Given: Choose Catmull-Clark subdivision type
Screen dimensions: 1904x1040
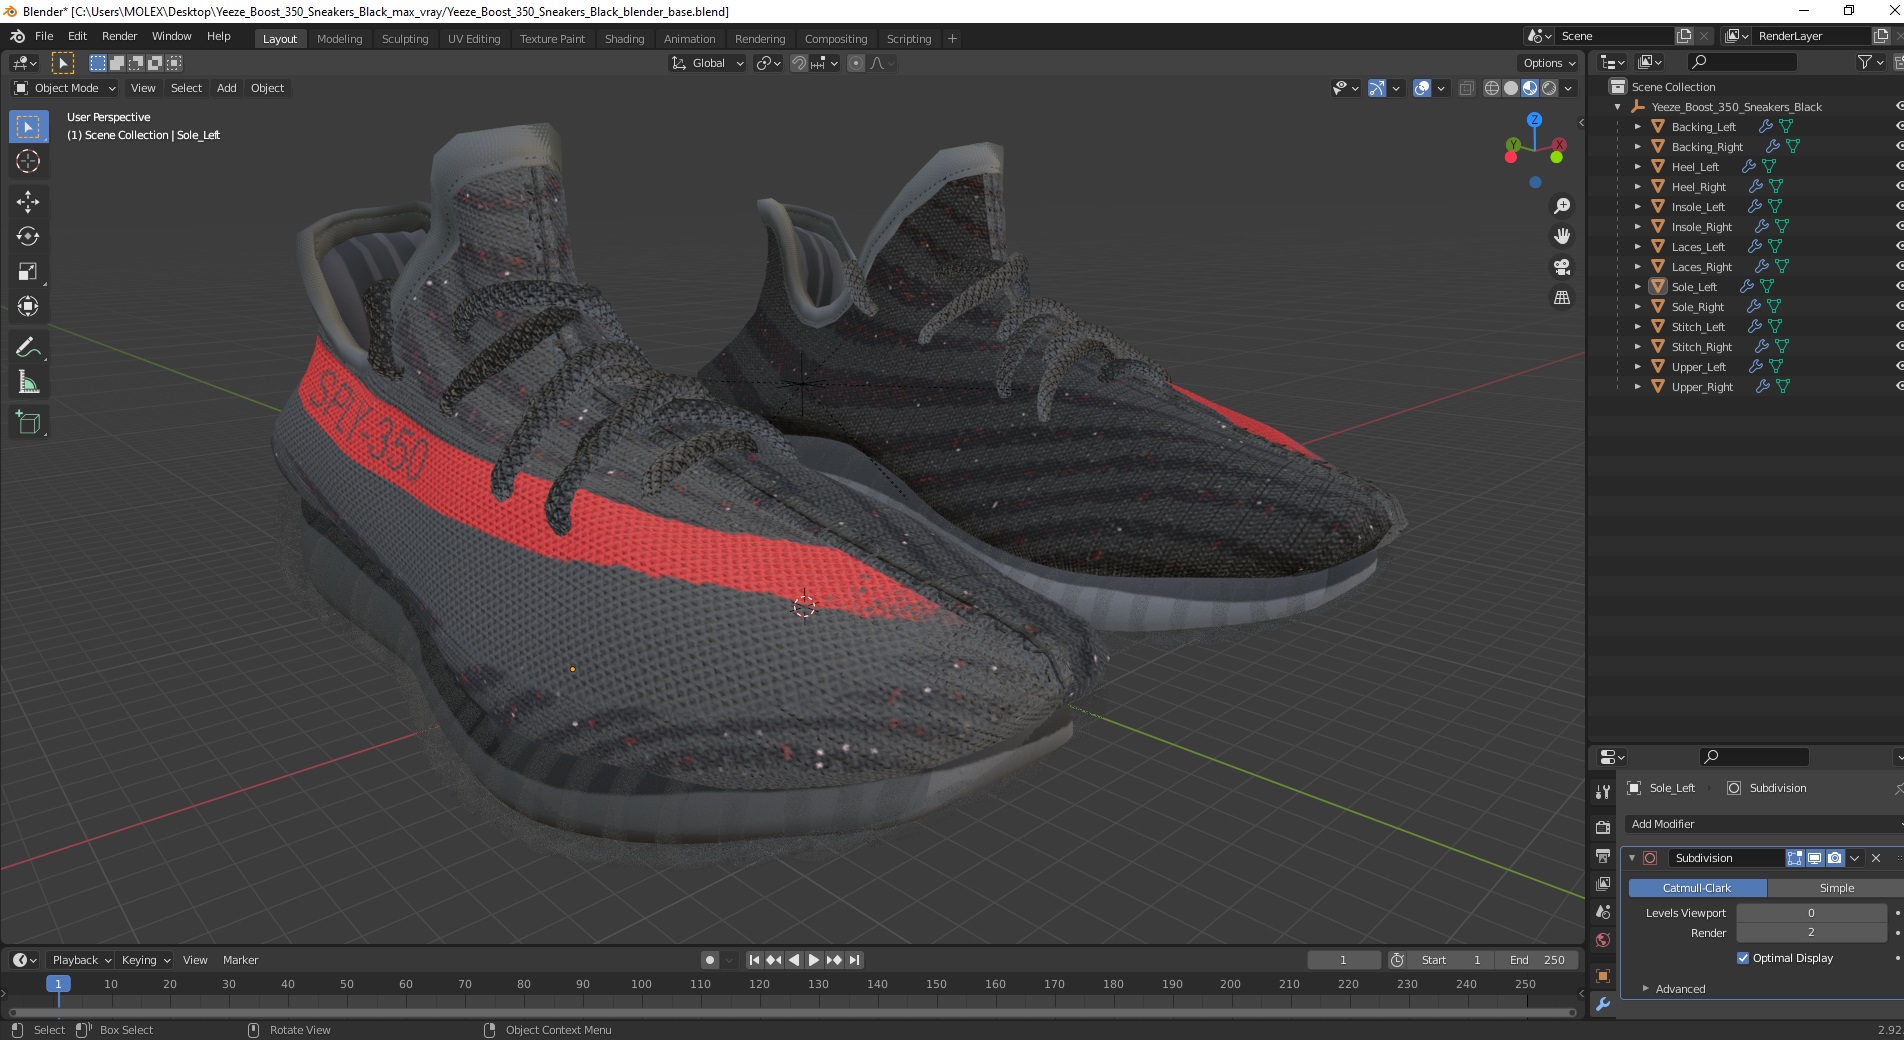Looking at the screenshot, I should (x=1697, y=888).
